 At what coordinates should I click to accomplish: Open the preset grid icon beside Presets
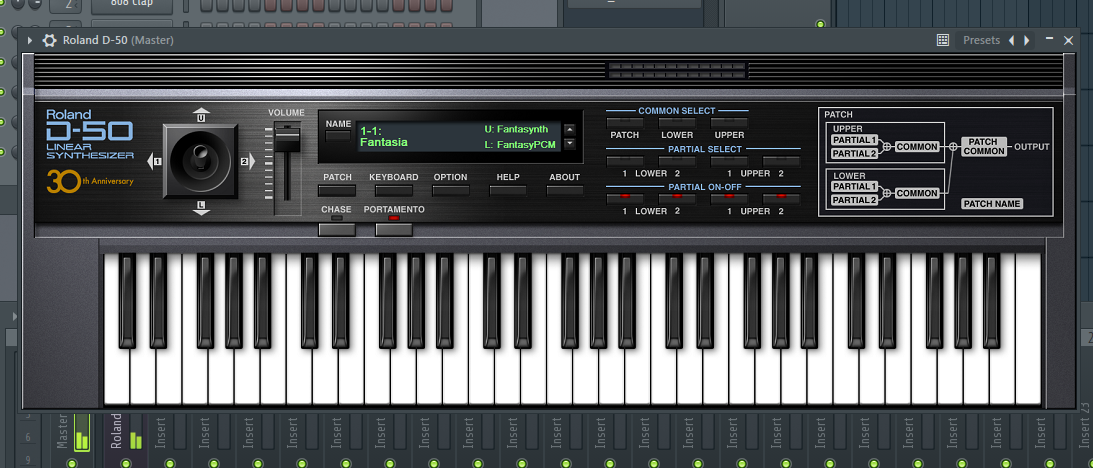[942, 40]
